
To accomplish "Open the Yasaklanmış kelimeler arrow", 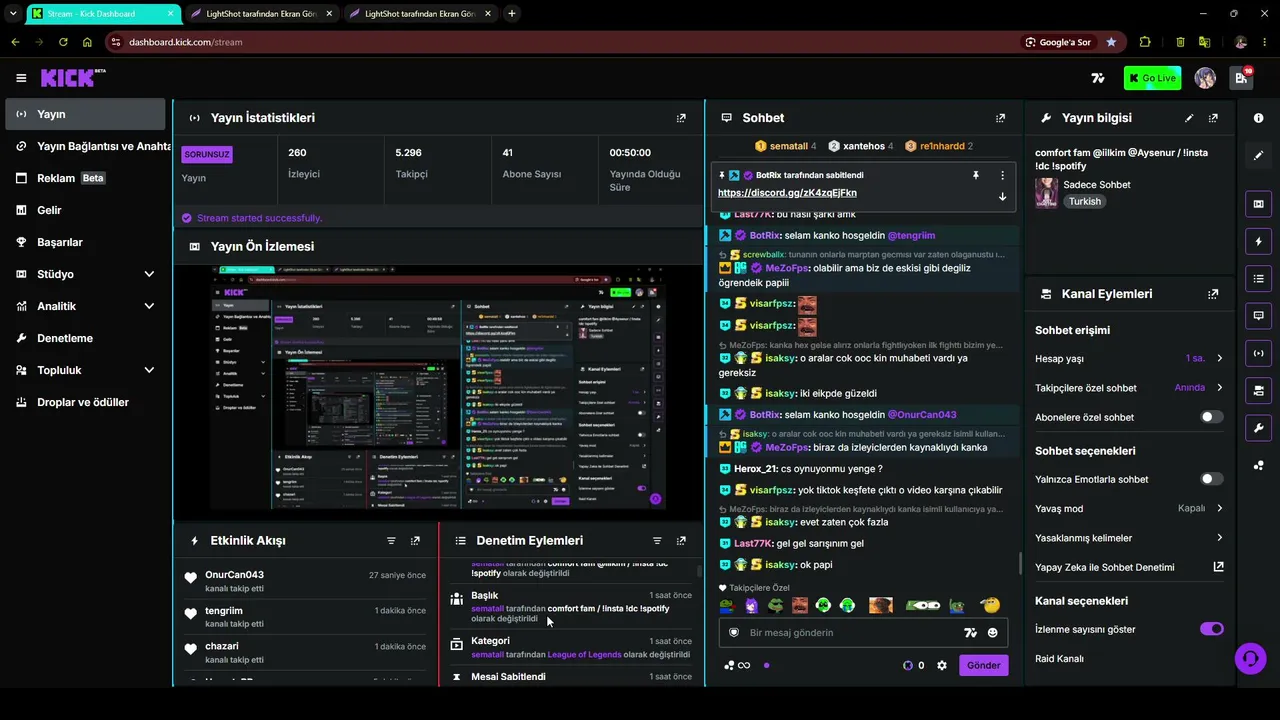I will tap(1219, 538).
